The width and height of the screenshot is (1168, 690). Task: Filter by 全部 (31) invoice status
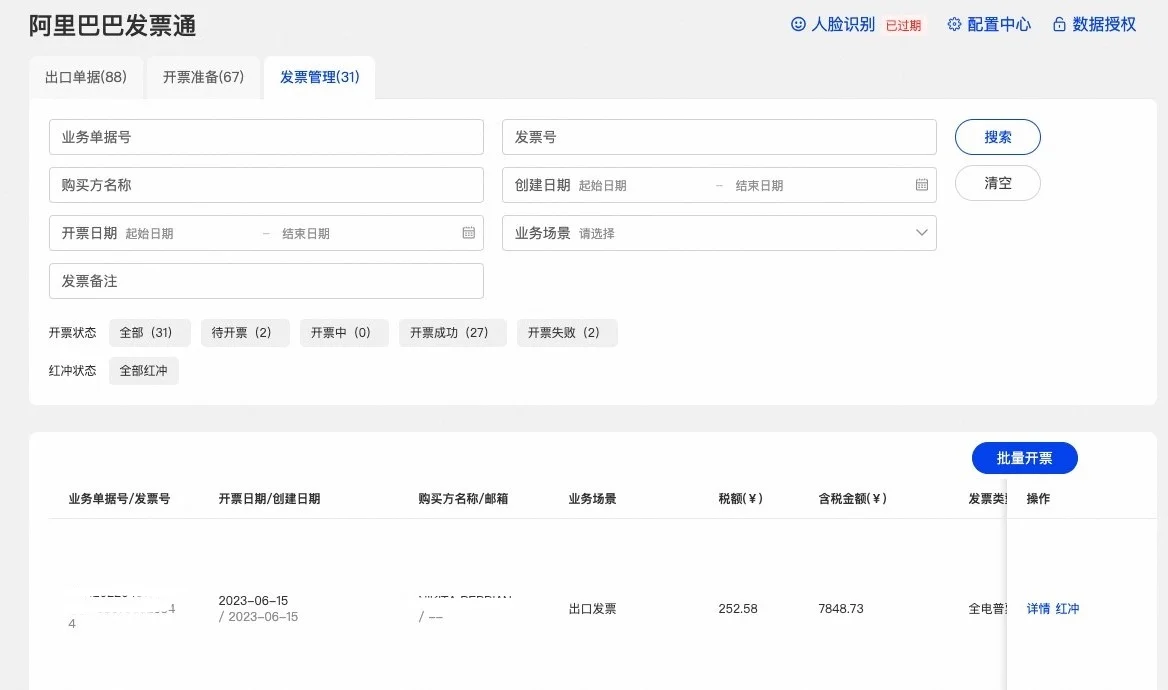(146, 333)
